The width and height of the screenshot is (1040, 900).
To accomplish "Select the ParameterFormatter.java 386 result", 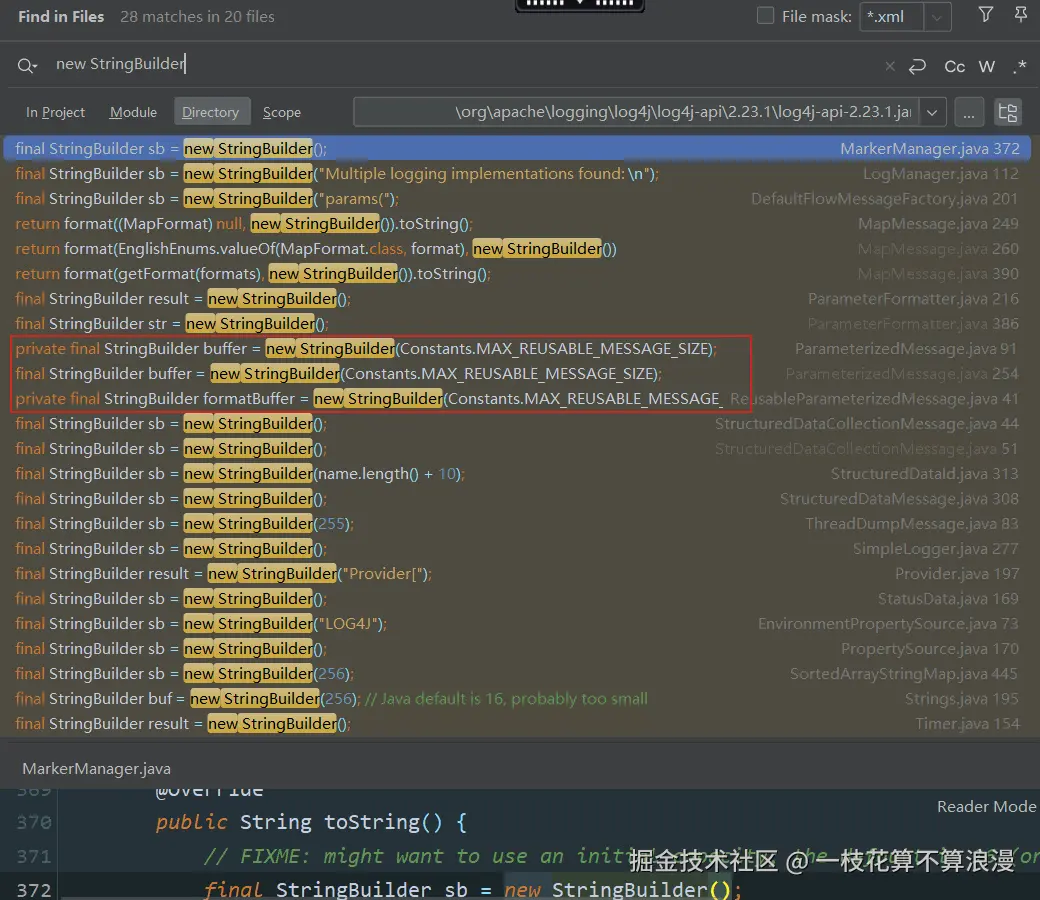I will (x=517, y=324).
